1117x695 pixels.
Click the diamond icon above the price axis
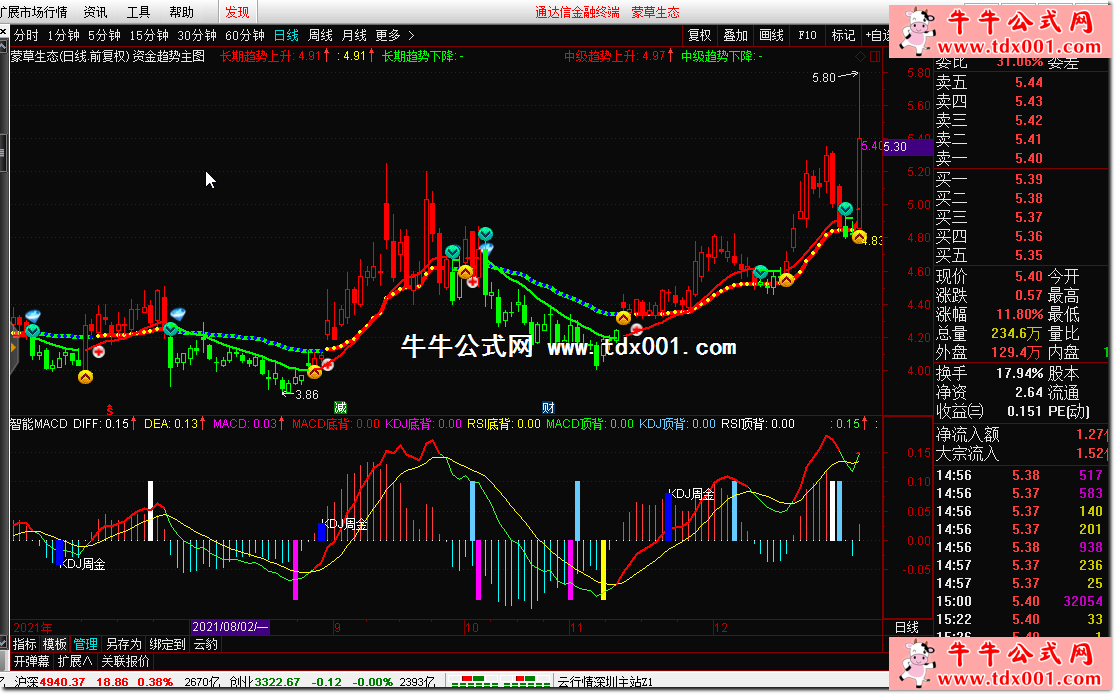pos(861,56)
